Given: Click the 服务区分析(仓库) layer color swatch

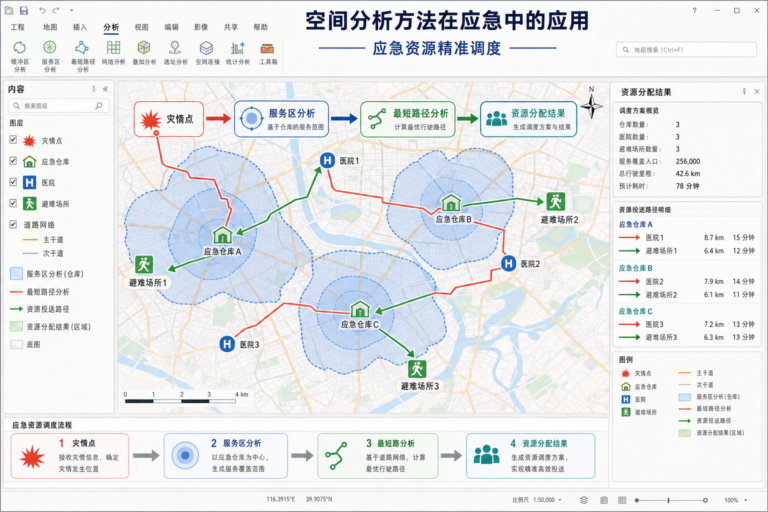Looking at the screenshot, I should point(17,273).
